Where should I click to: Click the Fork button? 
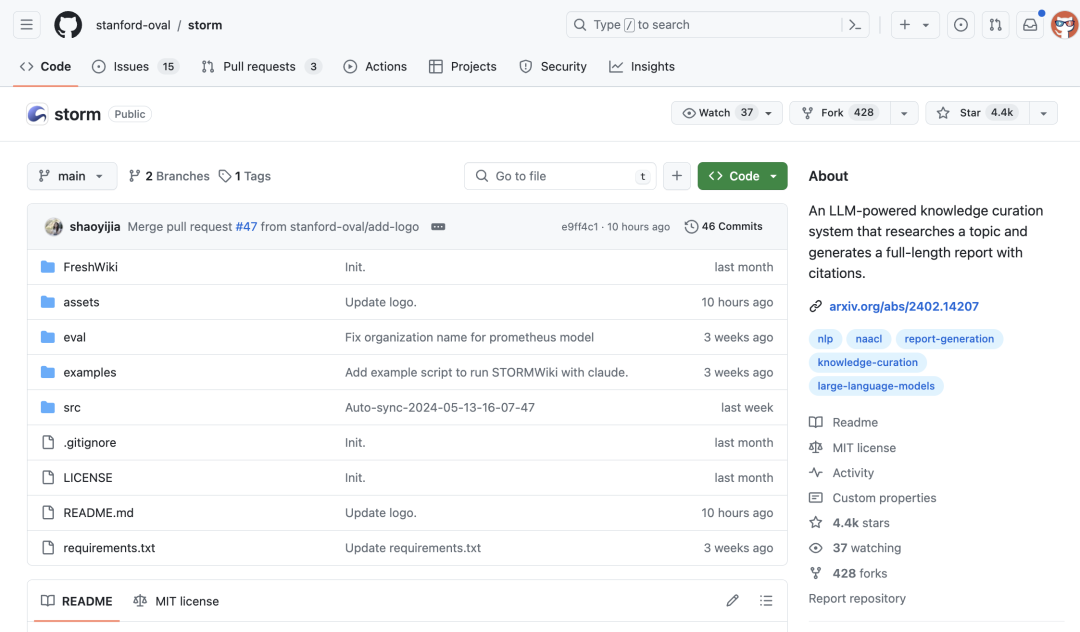[x=840, y=113]
